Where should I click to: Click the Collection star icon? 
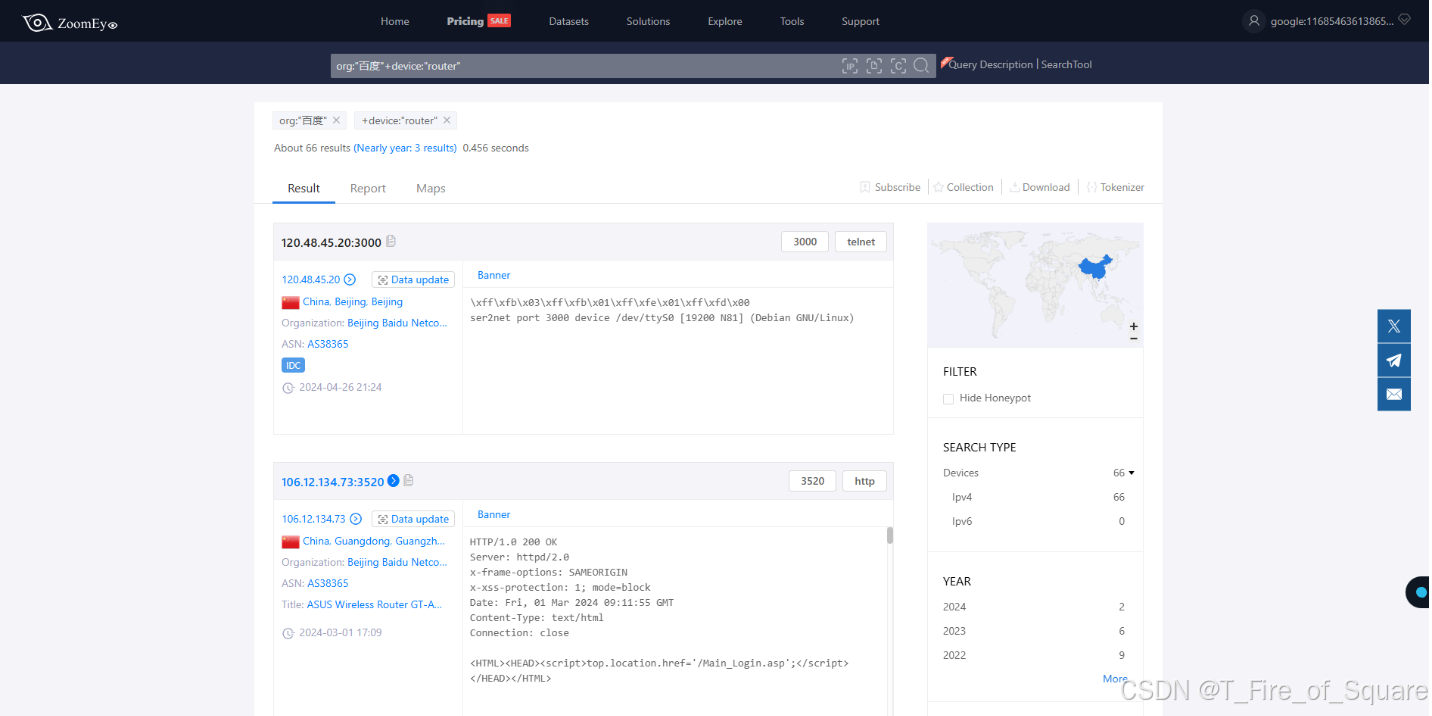(939, 187)
